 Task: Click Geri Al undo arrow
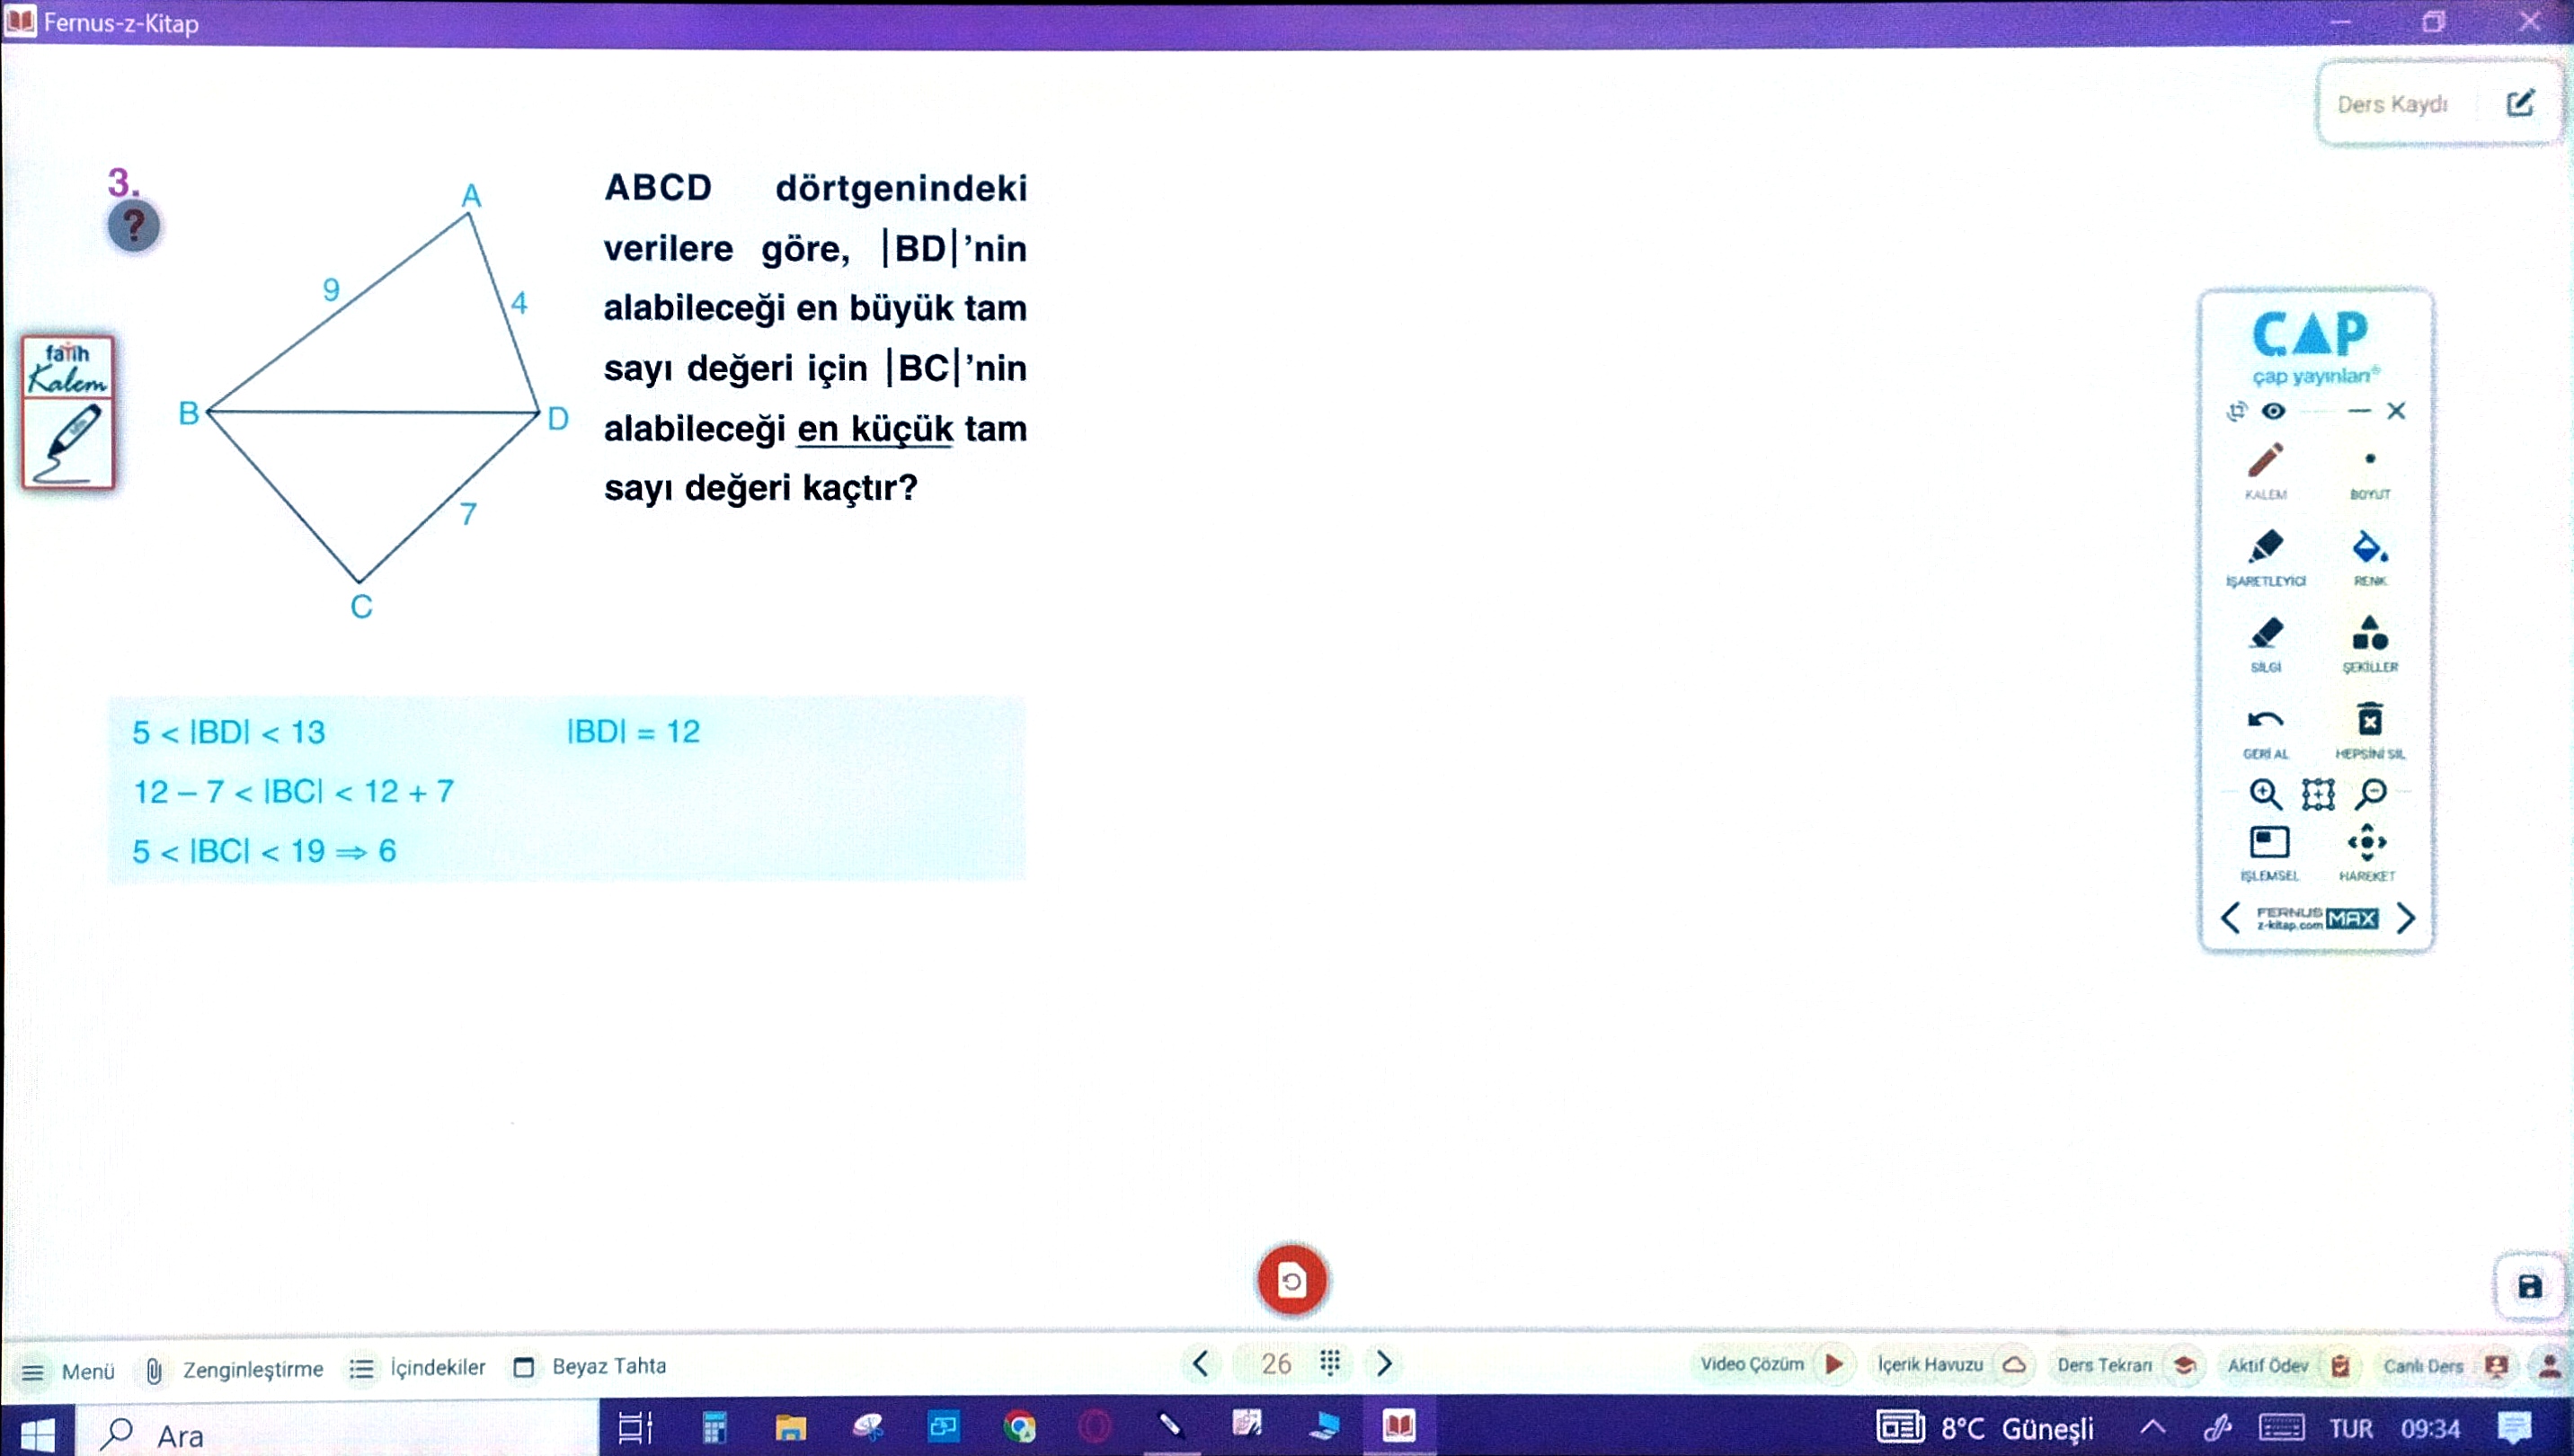point(2265,720)
